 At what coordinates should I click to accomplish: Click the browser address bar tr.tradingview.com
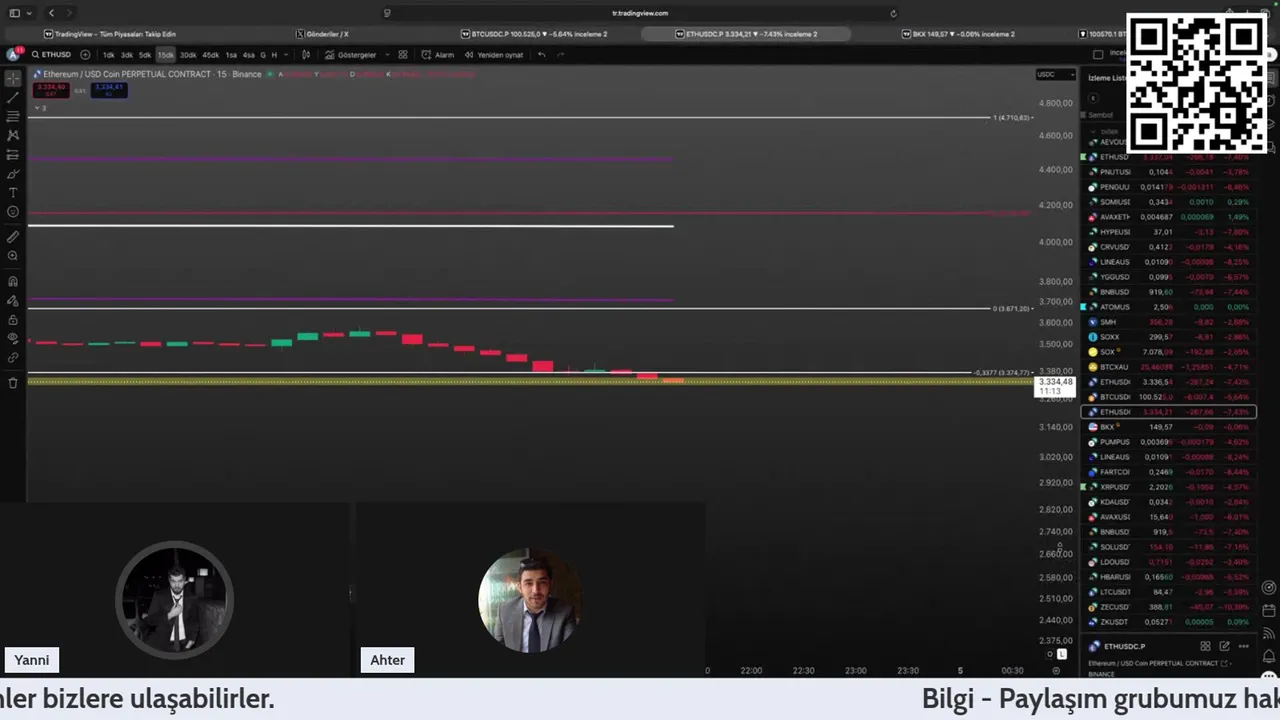tap(640, 13)
